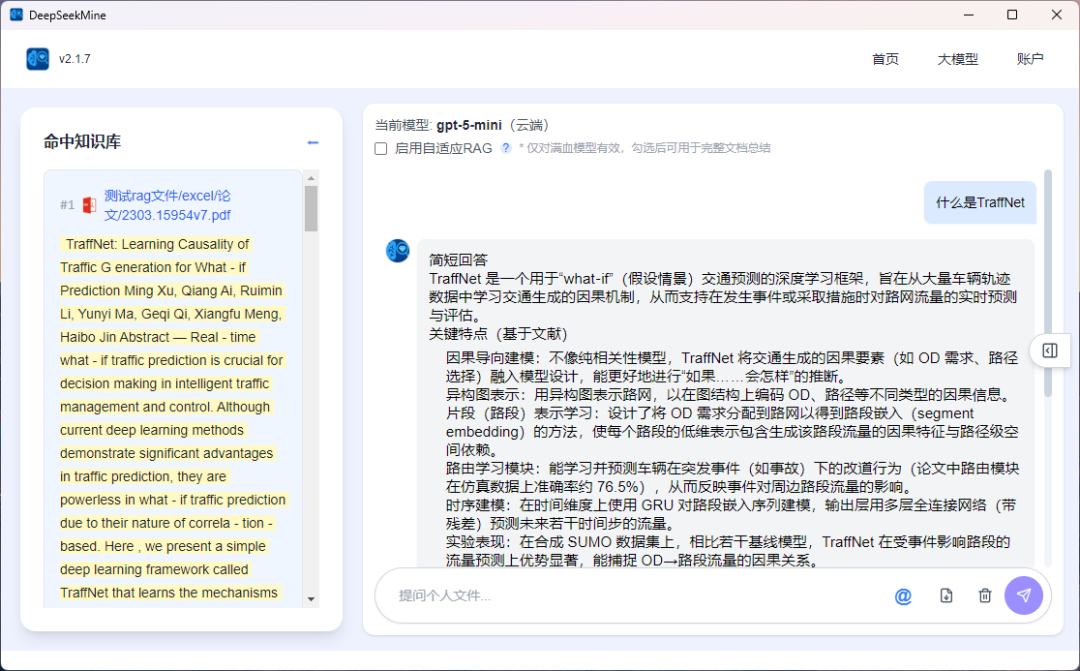Click the bot avatar beside the answer message

tap(397, 251)
